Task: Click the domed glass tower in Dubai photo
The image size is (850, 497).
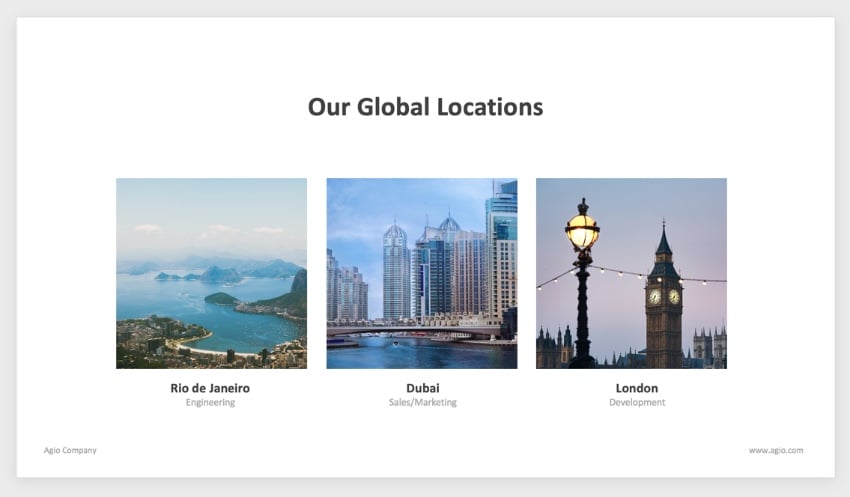Action: point(396,271)
